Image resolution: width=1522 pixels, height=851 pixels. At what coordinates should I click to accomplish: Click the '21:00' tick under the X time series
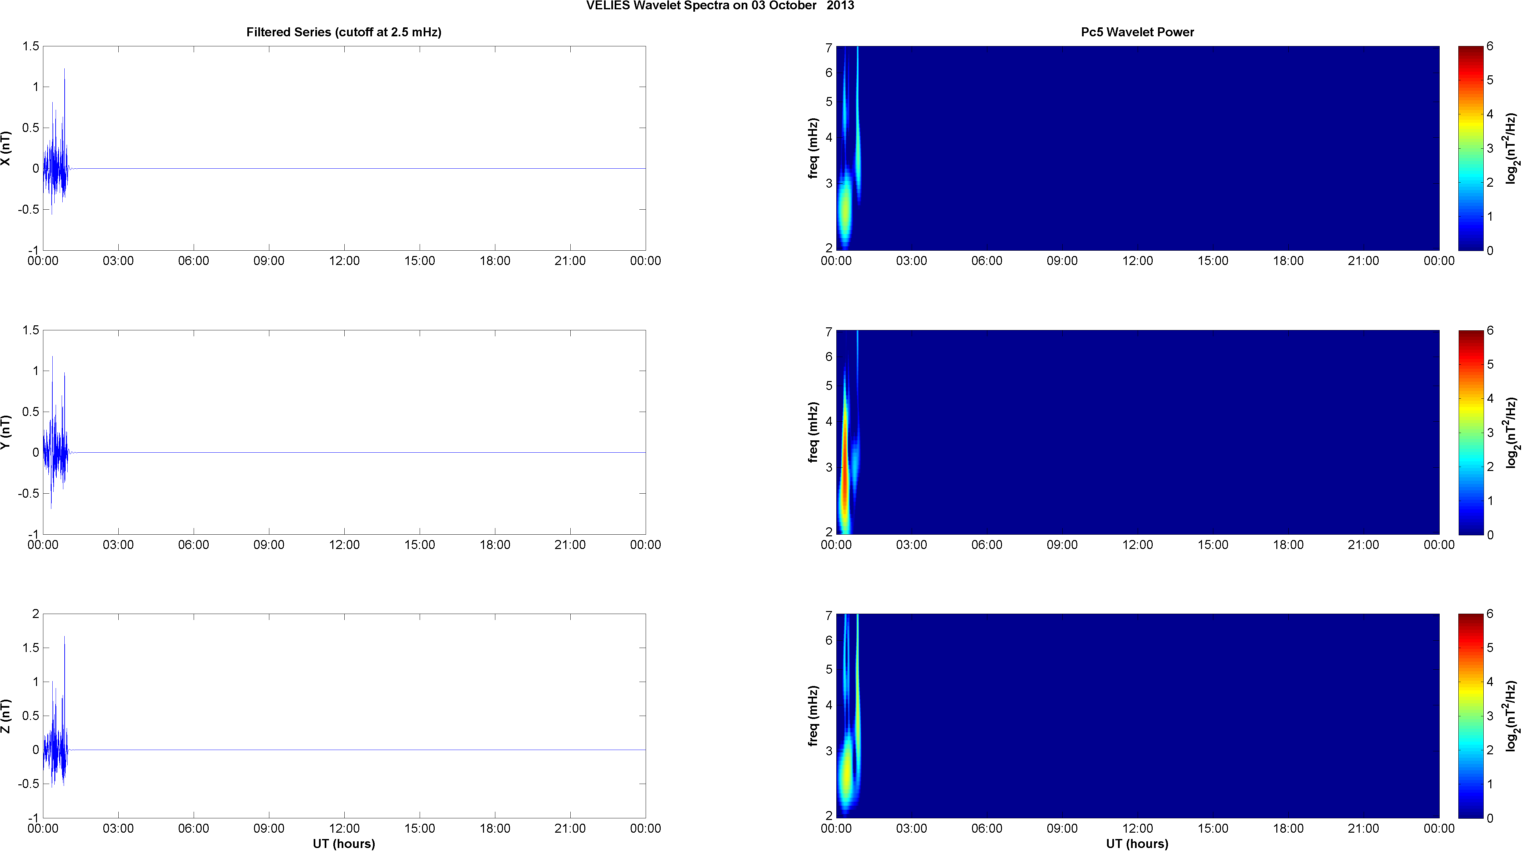coord(570,261)
